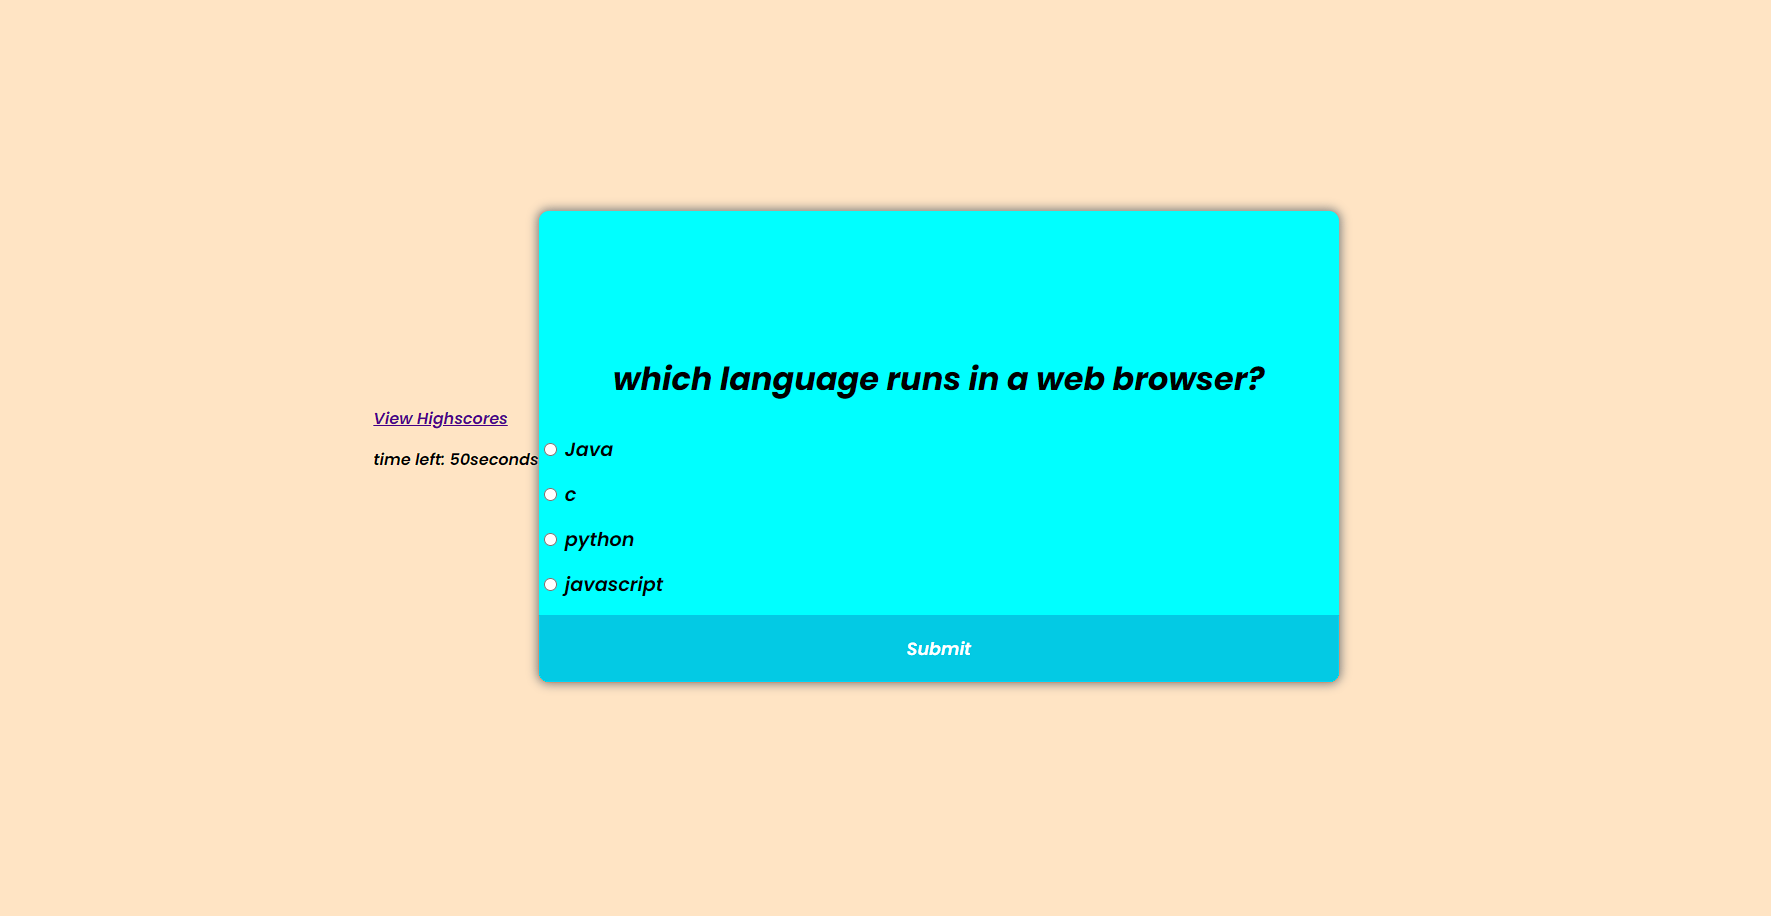Viewport: 1771px width, 916px height.
Task: Click the 50seconds timer value
Action: 492,459
